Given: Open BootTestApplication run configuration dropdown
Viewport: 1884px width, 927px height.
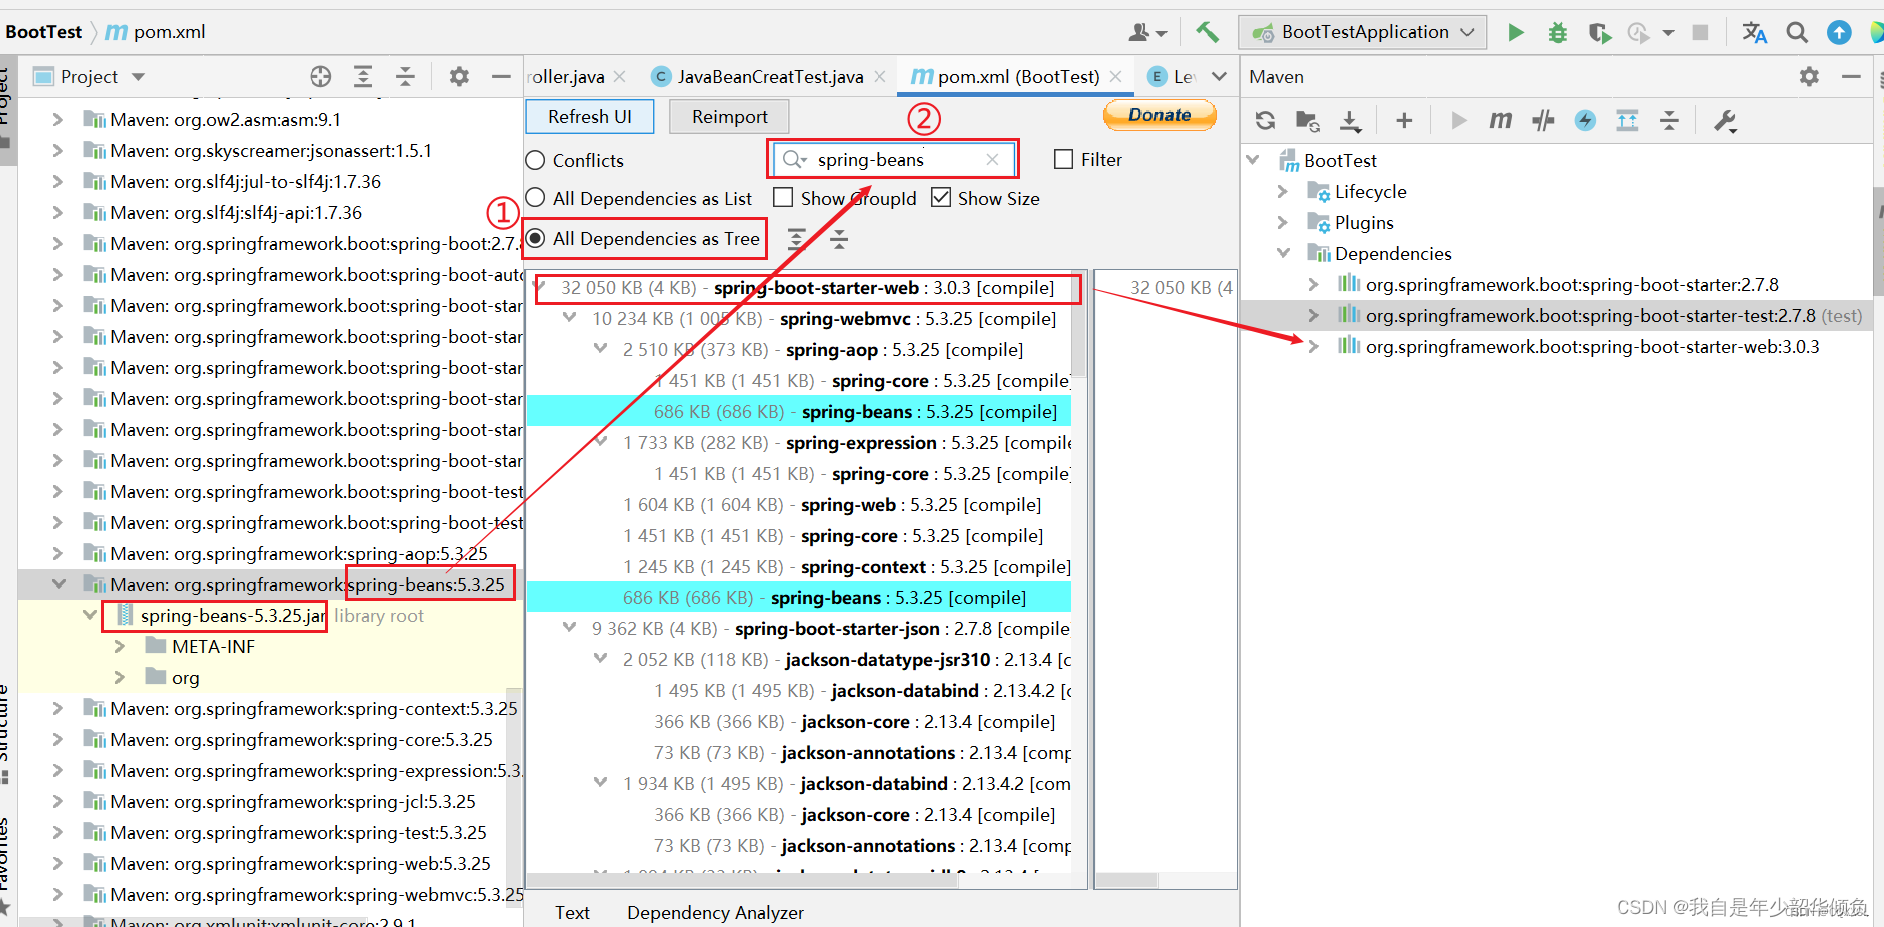Looking at the screenshot, I should (1363, 32).
